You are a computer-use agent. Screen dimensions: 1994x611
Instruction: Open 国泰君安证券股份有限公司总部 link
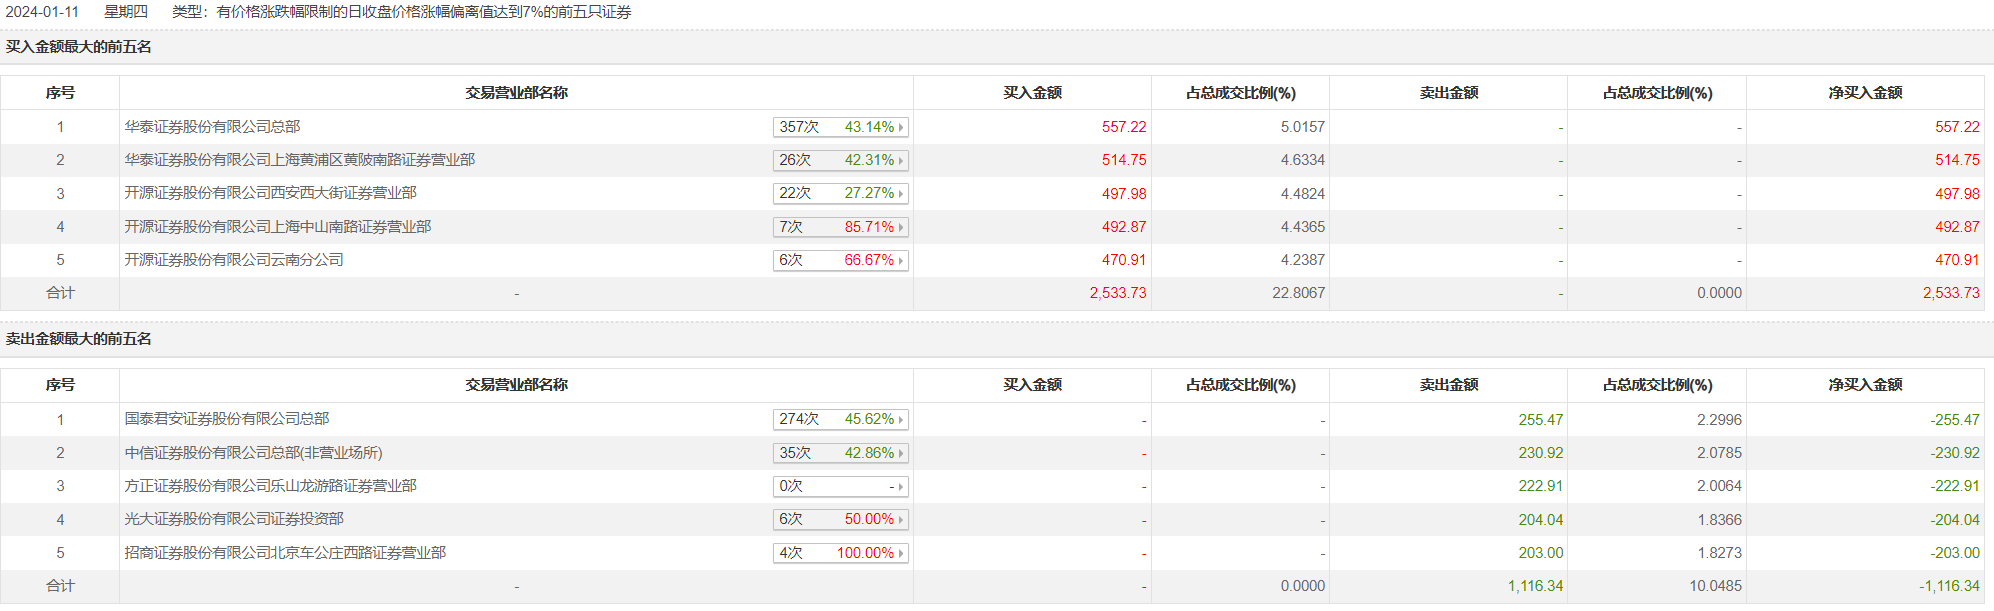pos(226,419)
